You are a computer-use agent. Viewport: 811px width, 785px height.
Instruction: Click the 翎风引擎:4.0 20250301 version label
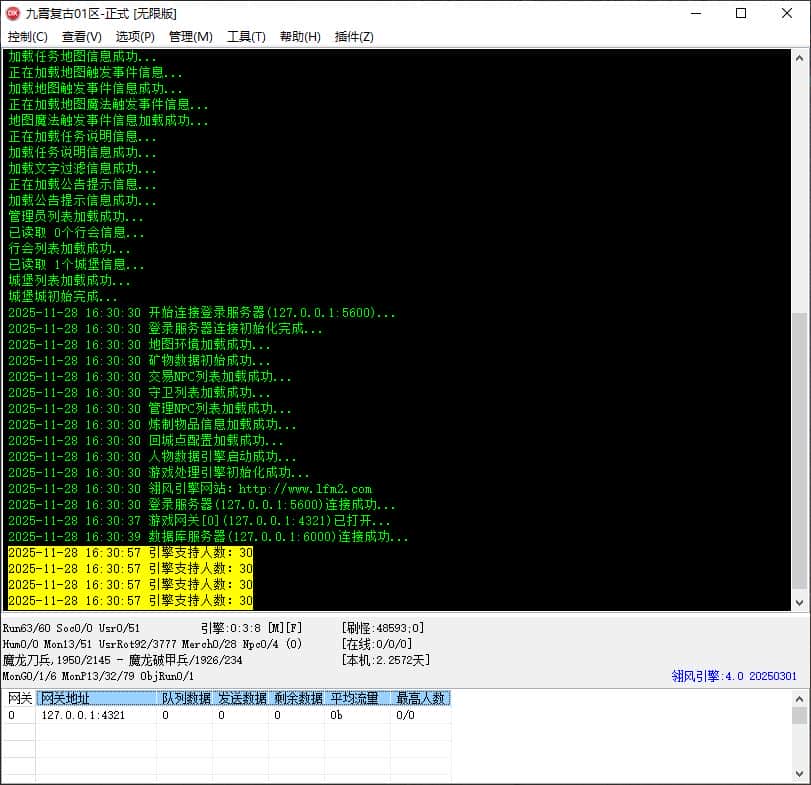point(734,676)
